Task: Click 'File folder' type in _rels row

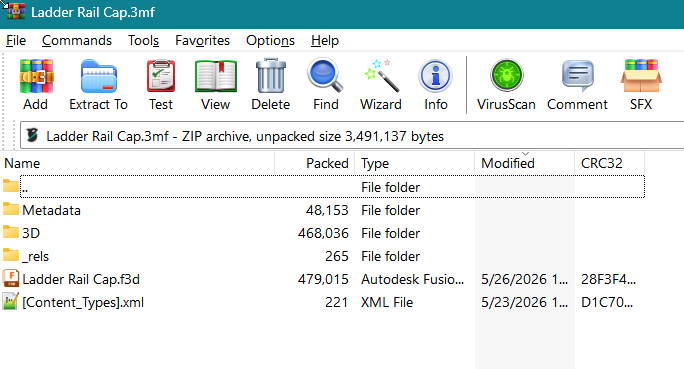Action: point(390,256)
